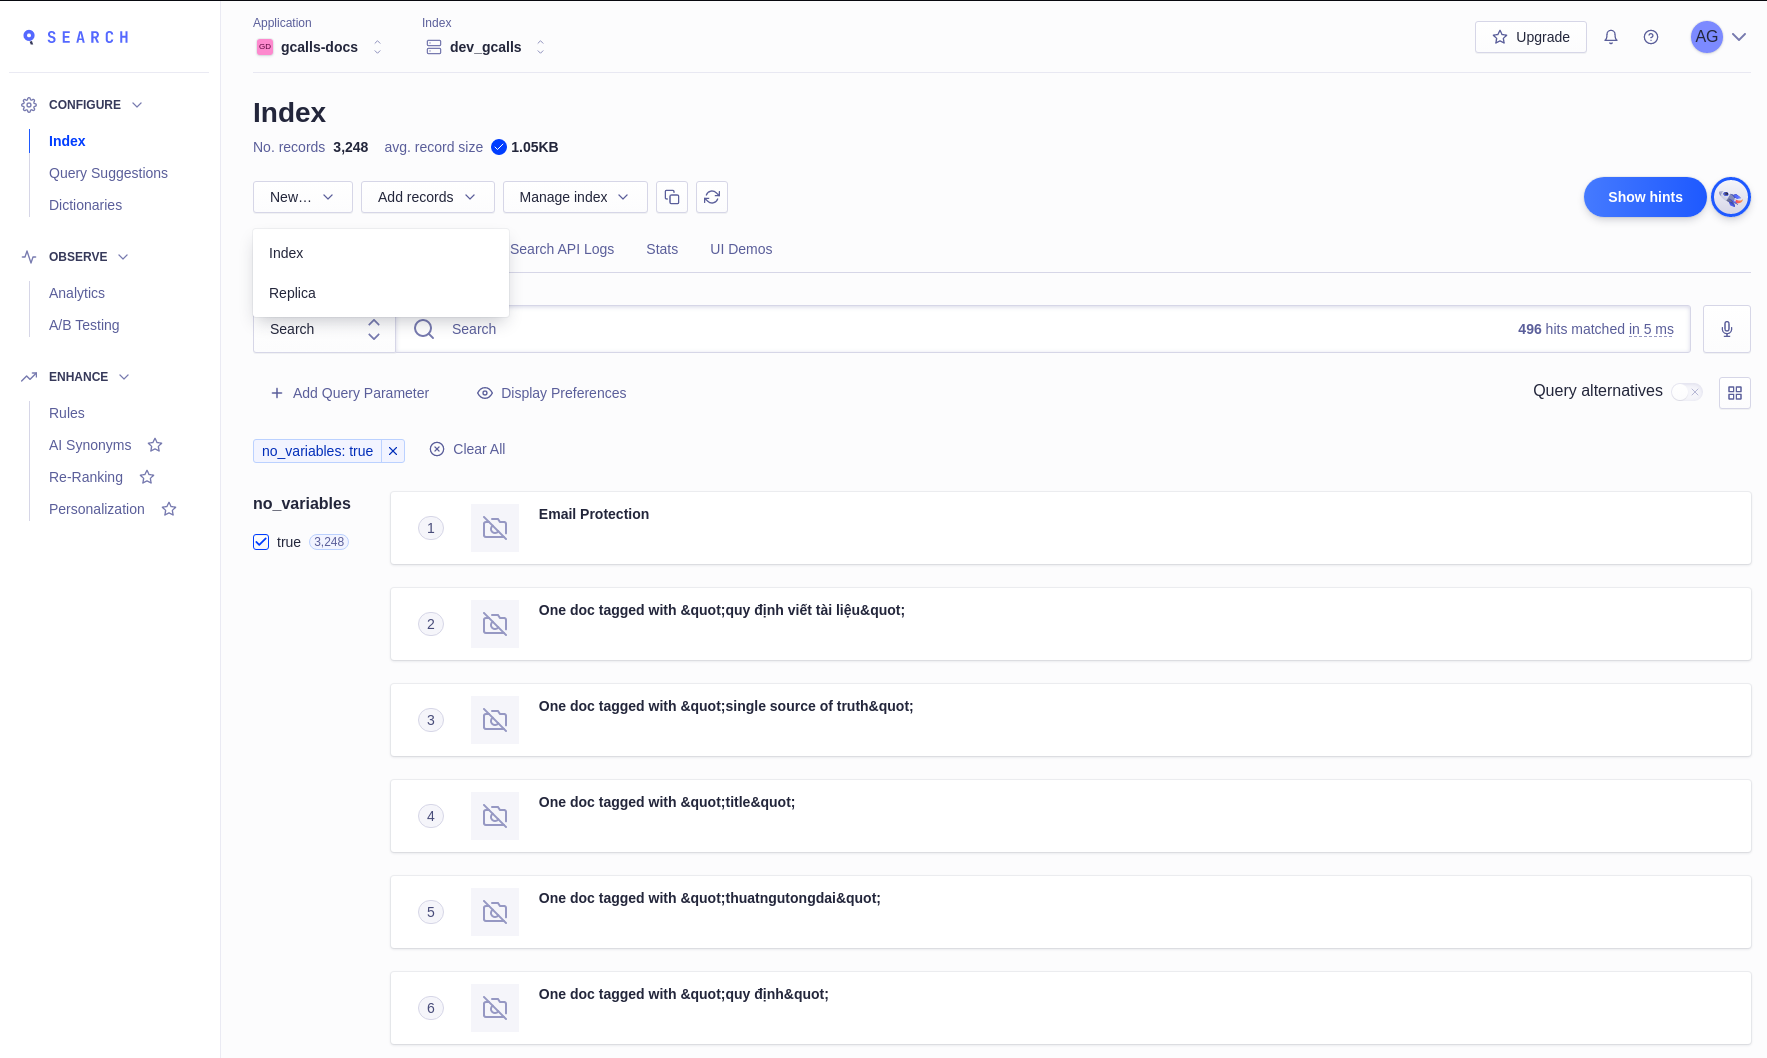
Task: Open the Manage index dropdown
Action: coord(575,197)
